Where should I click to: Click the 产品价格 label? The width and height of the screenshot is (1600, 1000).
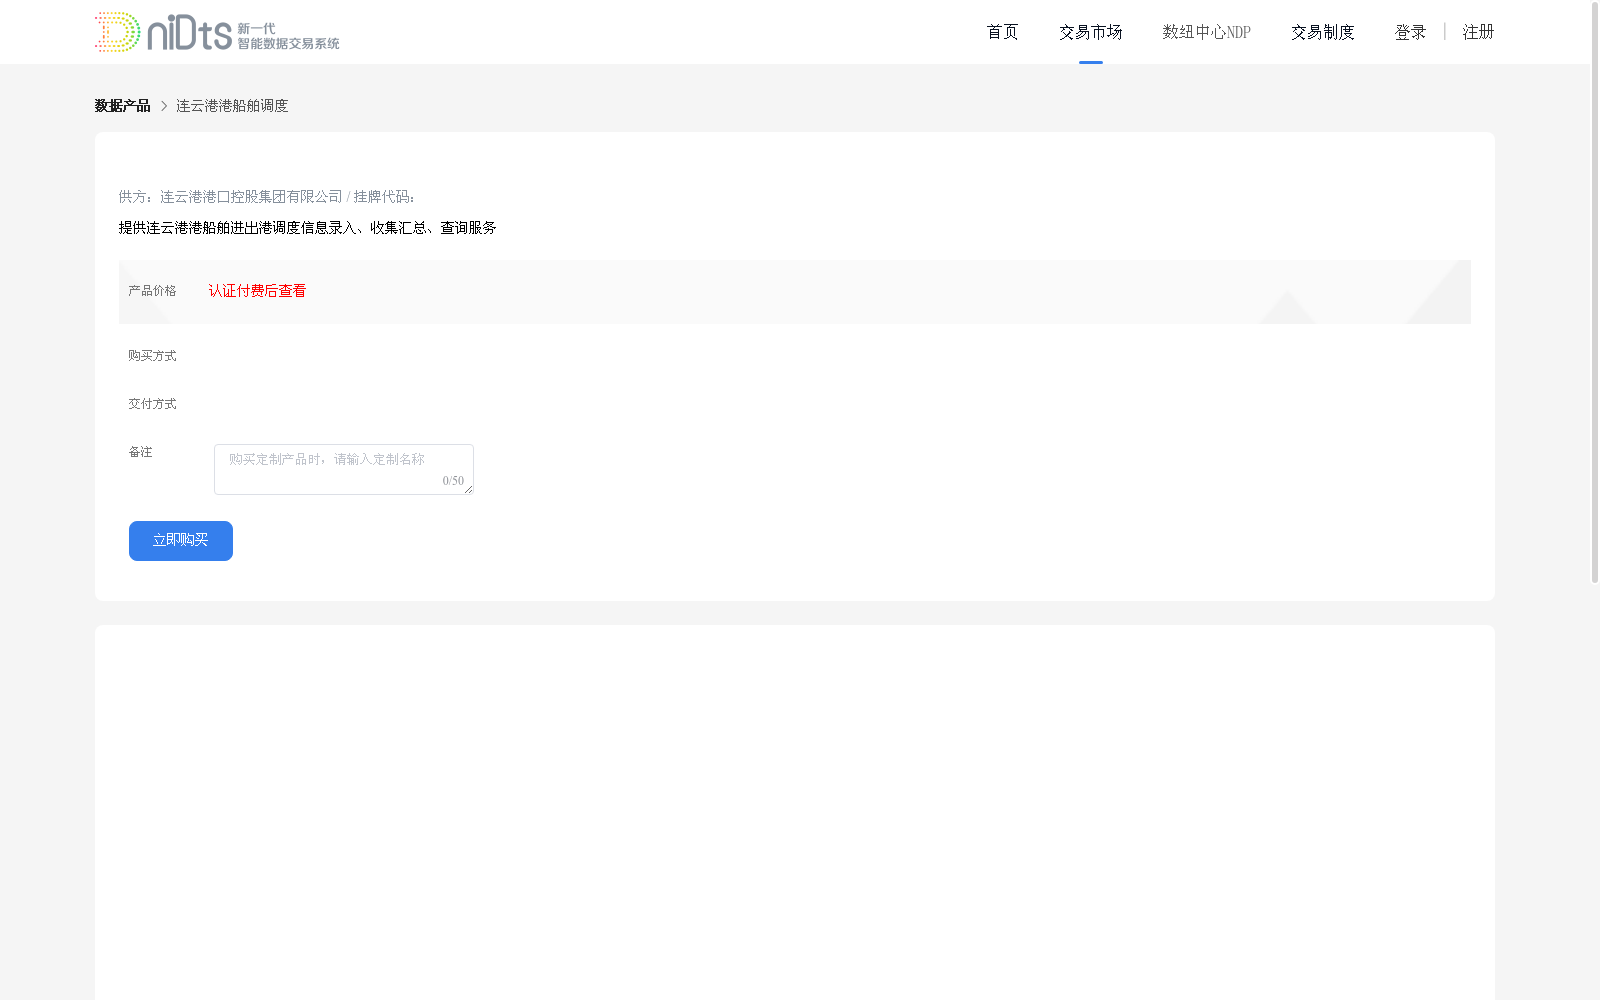click(152, 291)
